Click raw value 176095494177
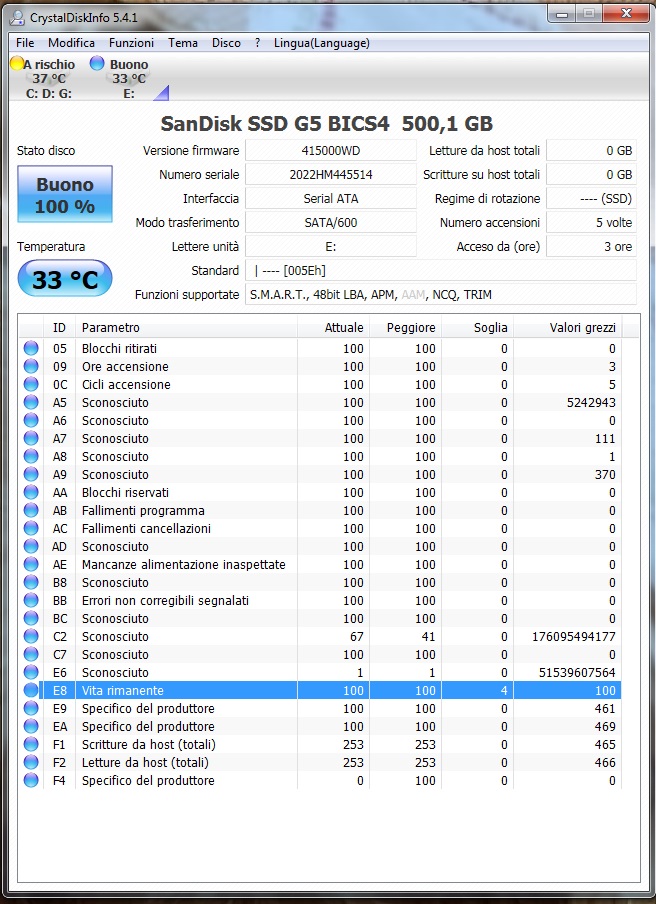 coord(574,636)
